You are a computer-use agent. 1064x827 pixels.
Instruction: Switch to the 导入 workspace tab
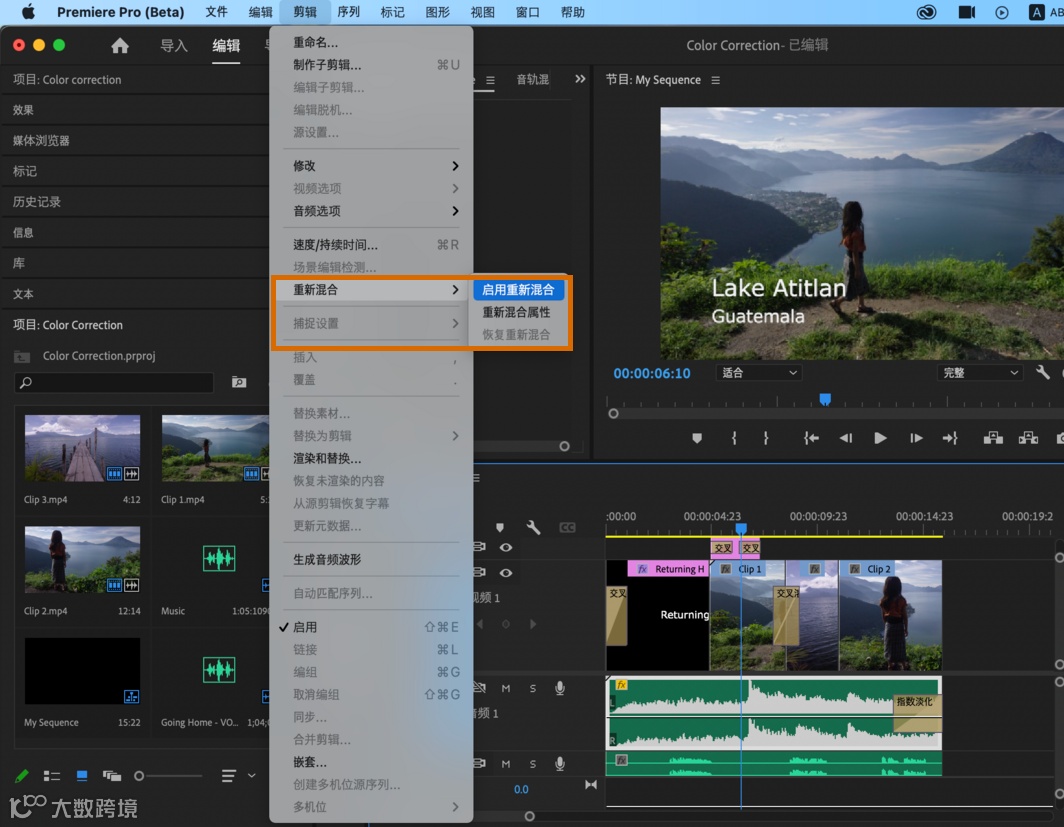click(x=174, y=45)
